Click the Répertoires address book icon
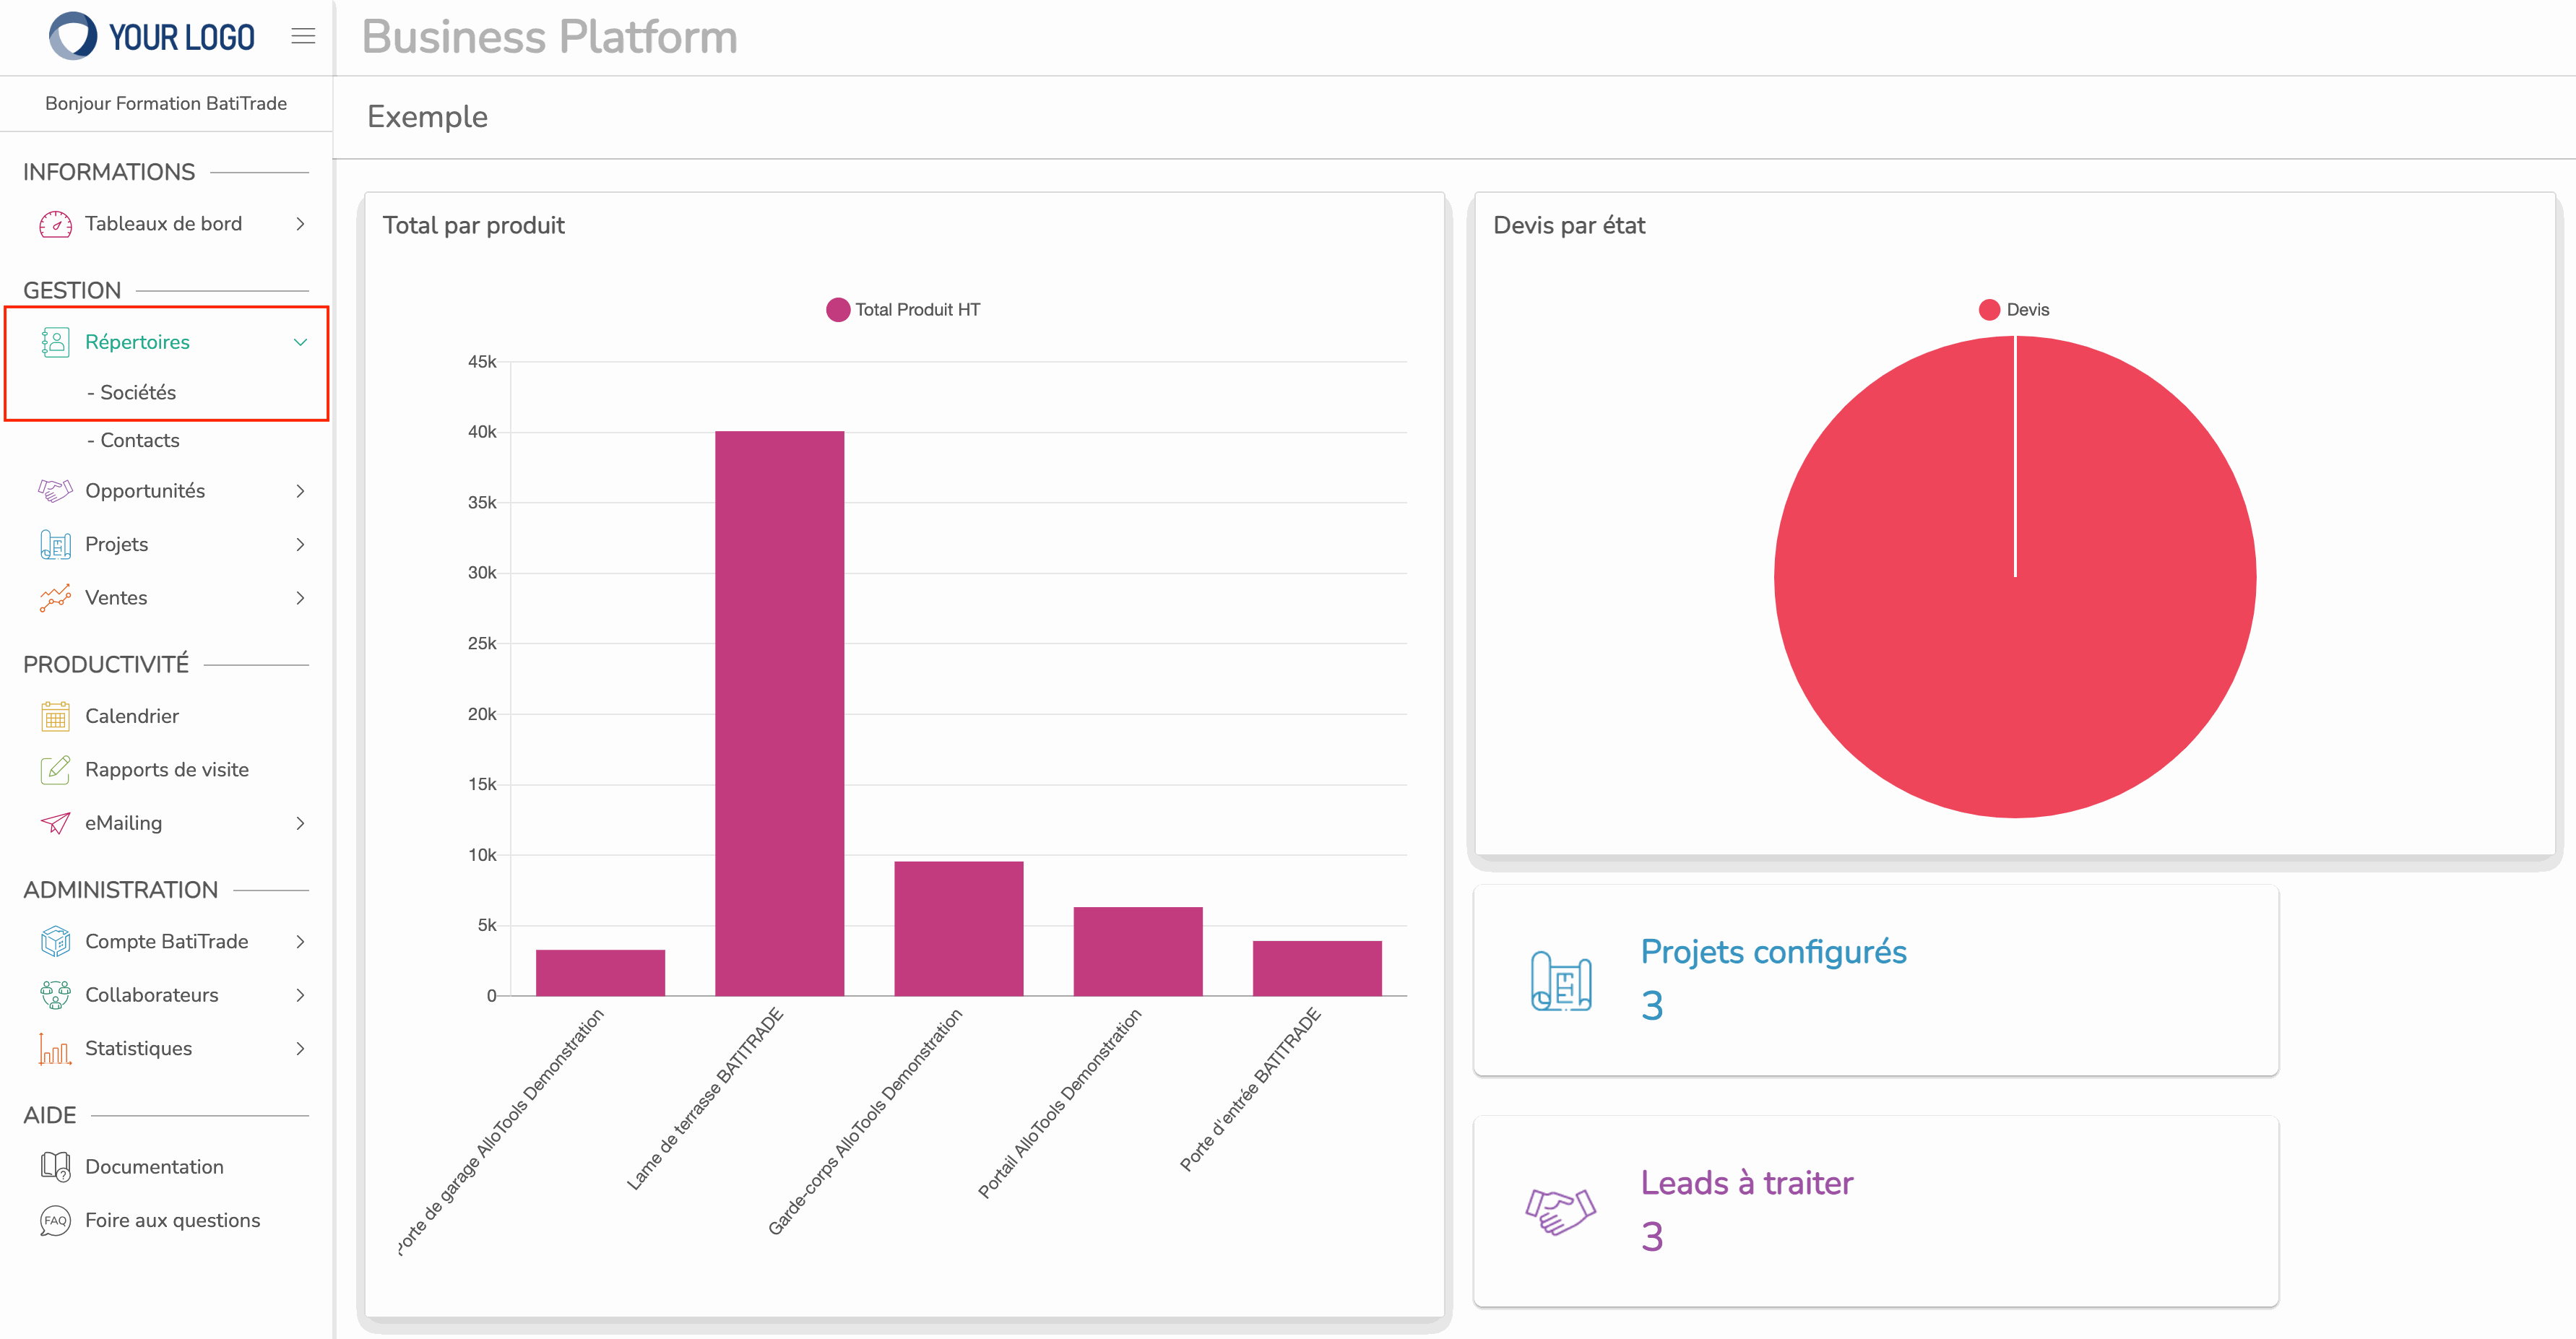This screenshot has width=2576, height=1339. click(55, 342)
